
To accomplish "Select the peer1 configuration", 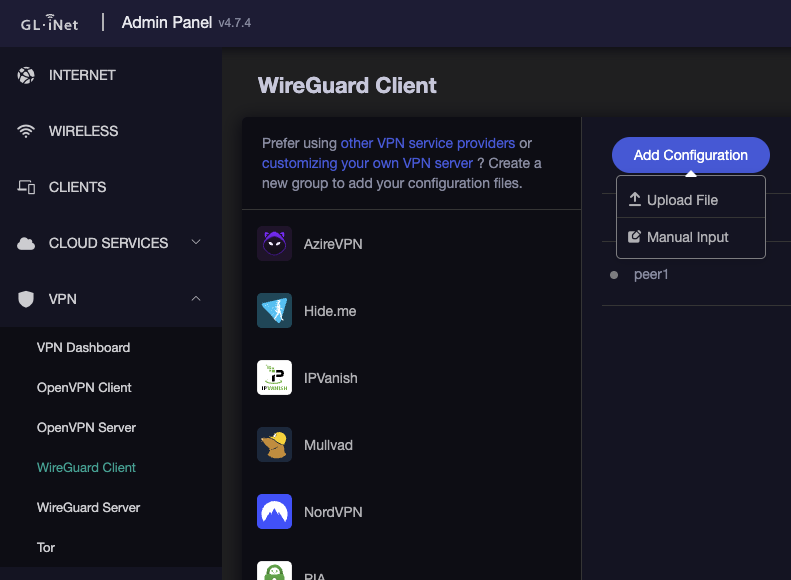I will (x=651, y=274).
